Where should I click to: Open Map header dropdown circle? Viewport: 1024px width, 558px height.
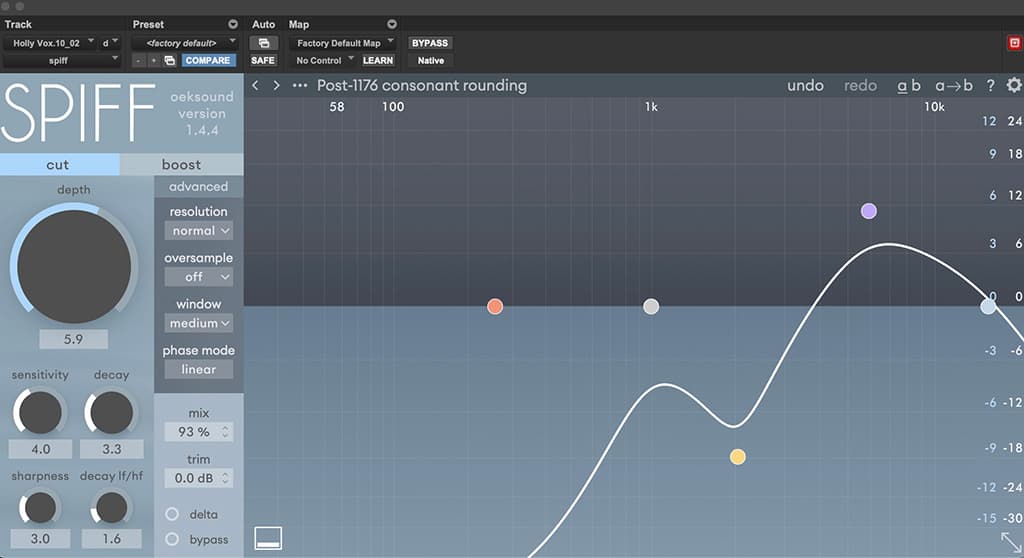point(392,24)
